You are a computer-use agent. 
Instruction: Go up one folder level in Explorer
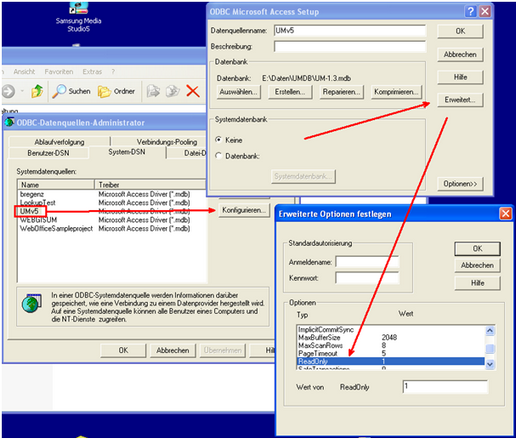coord(37,91)
